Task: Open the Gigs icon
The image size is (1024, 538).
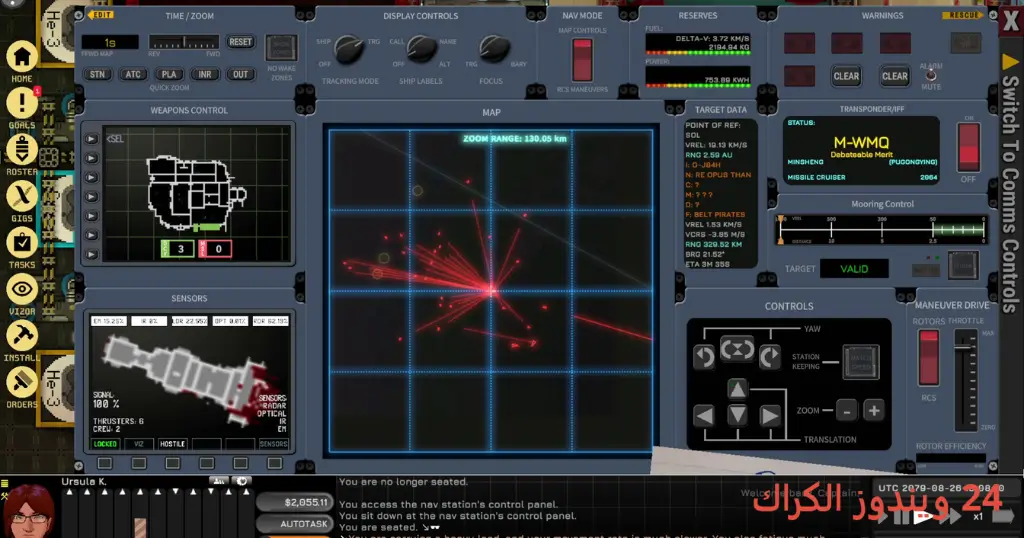Action: tap(22, 196)
